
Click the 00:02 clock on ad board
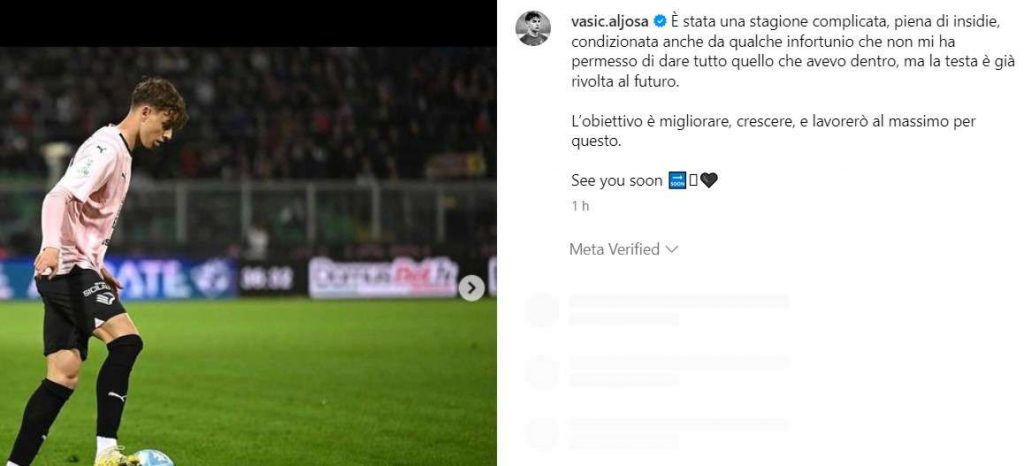pyautogui.click(x=266, y=278)
